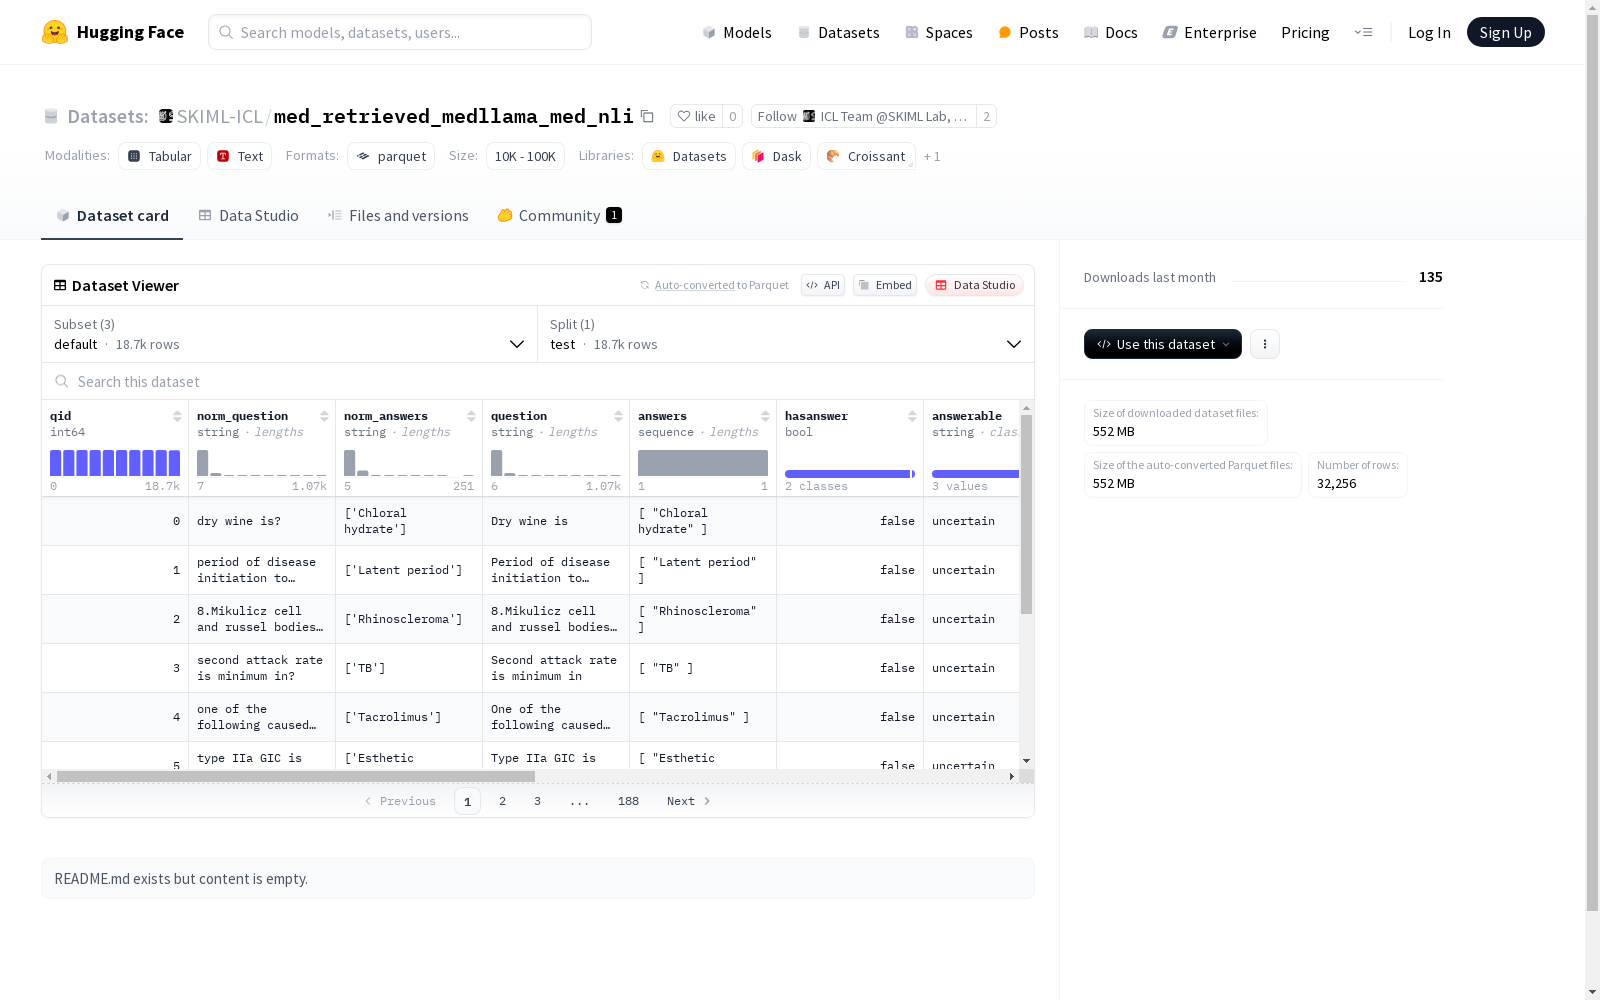Follow the ICL Team organization

coord(863,116)
